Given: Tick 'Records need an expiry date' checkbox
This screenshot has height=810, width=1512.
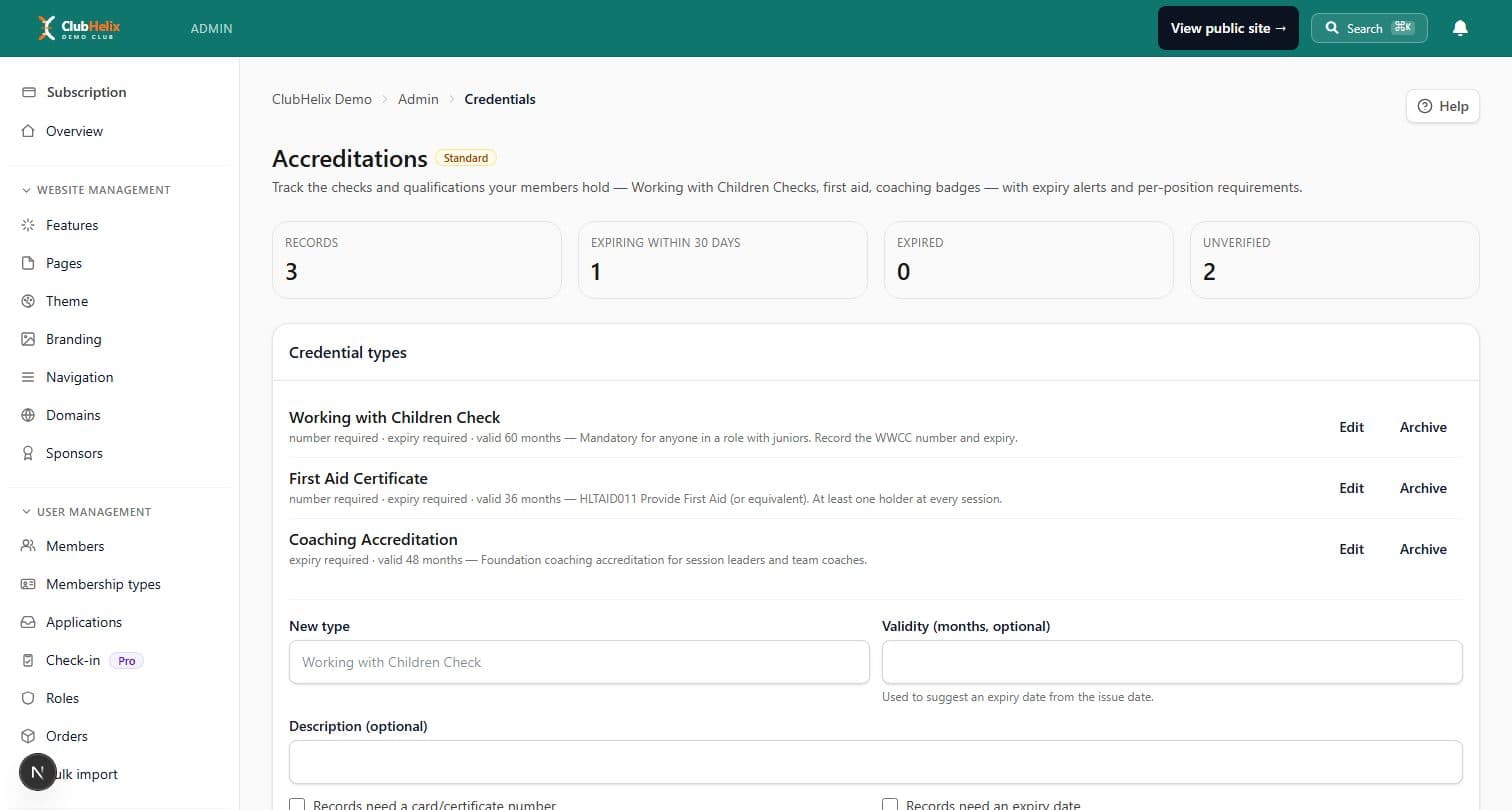Looking at the screenshot, I should [890, 804].
